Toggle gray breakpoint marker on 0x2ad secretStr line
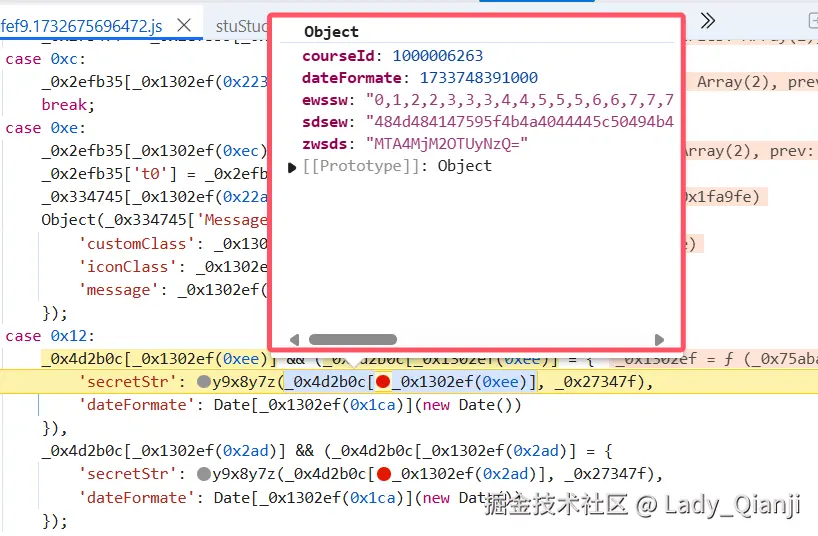 pyautogui.click(x=203, y=474)
